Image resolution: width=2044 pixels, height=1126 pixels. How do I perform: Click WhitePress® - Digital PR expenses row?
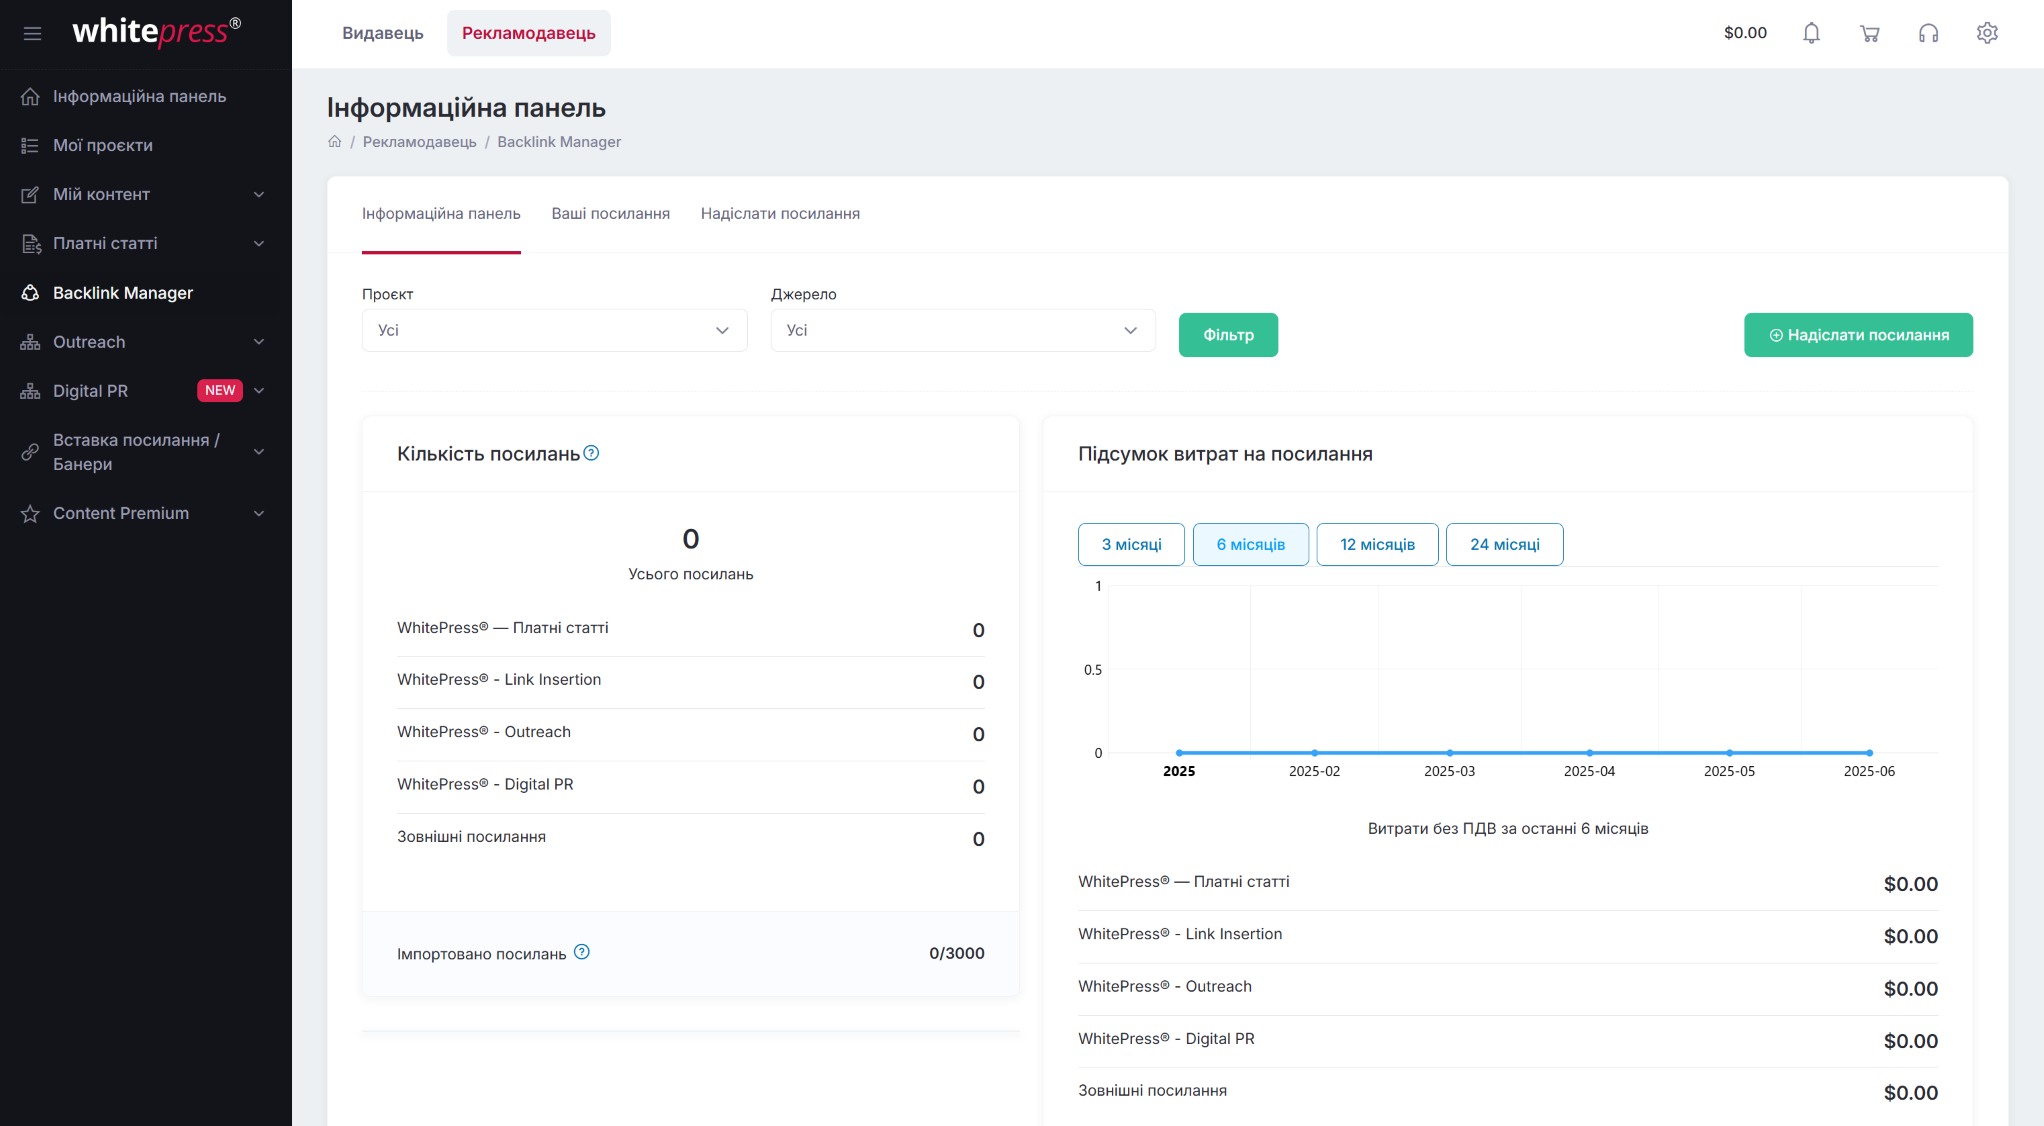(x=1507, y=1040)
